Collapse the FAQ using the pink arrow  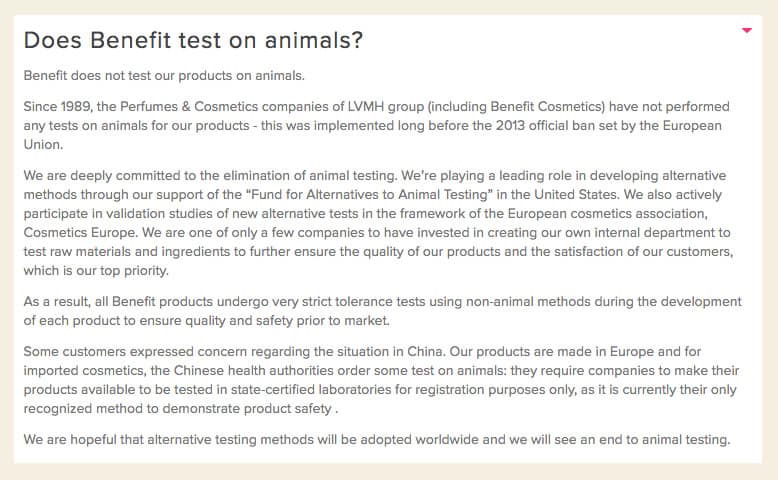pos(746,31)
